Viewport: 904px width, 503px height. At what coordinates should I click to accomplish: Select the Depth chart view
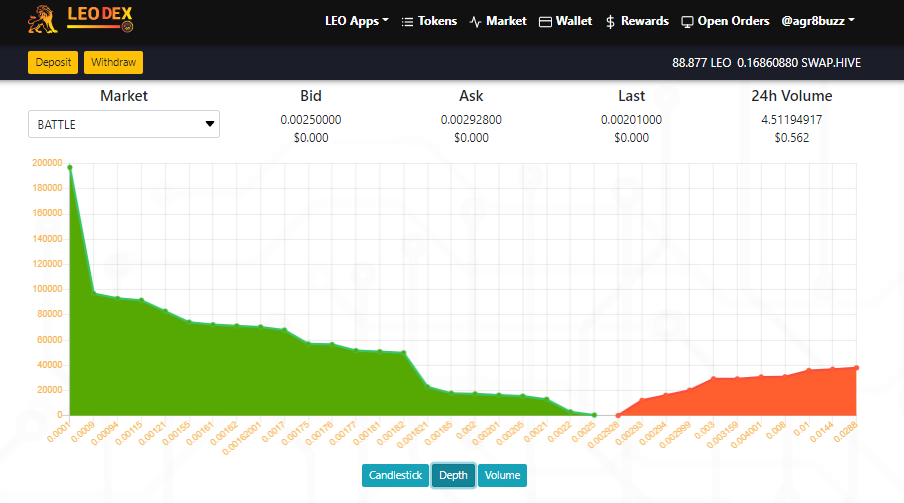(453, 475)
